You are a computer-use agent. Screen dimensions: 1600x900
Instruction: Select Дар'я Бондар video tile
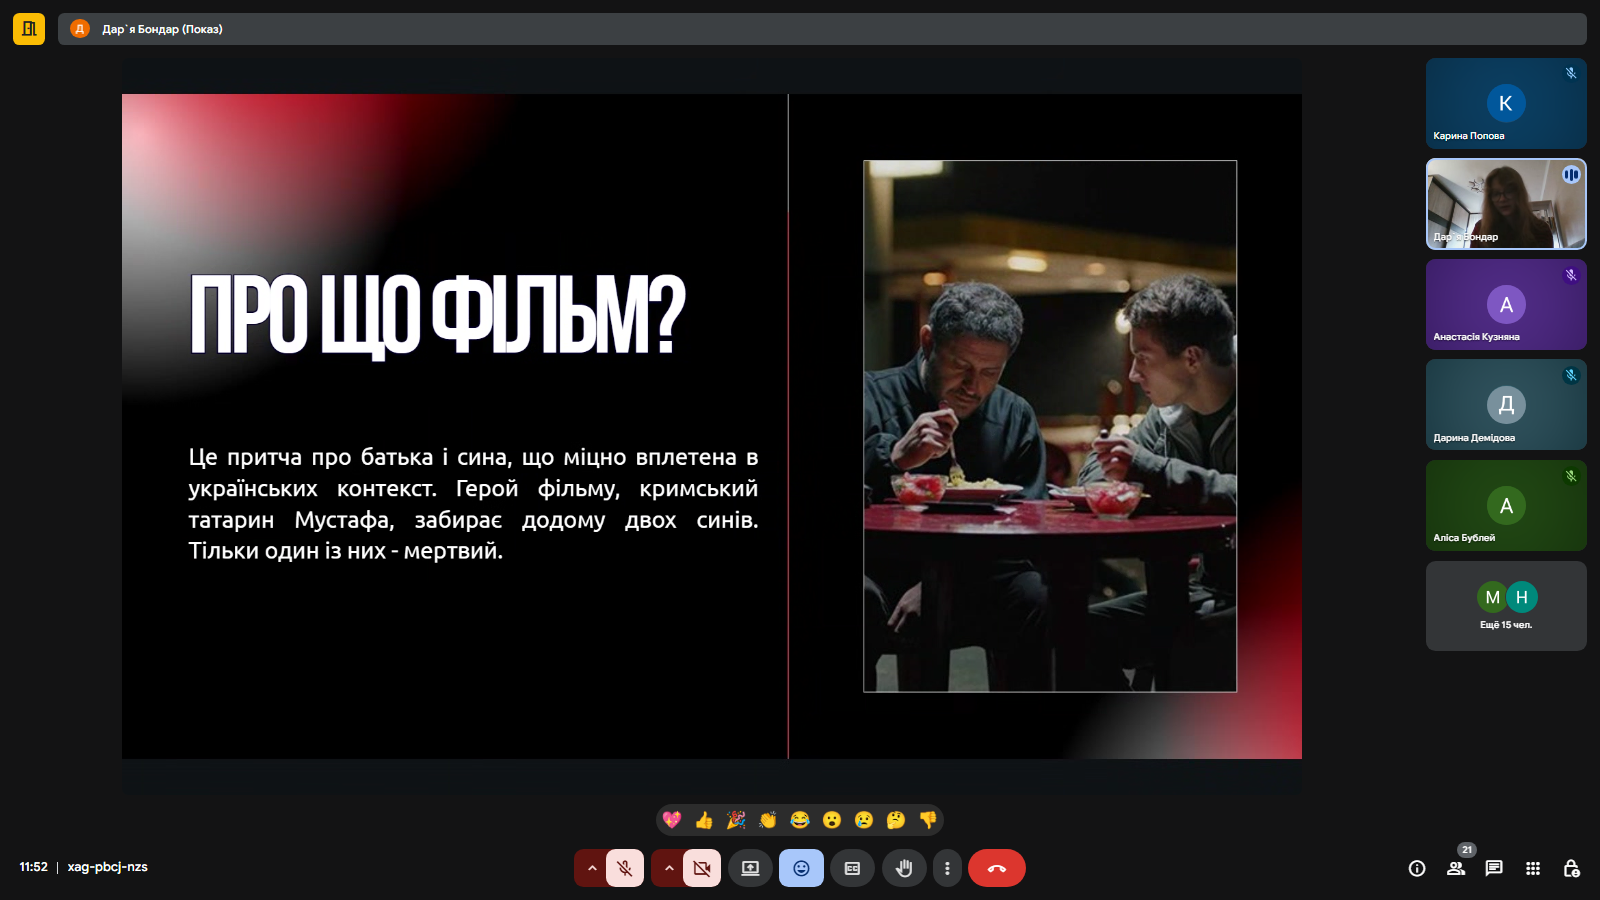pos(1505,204)
